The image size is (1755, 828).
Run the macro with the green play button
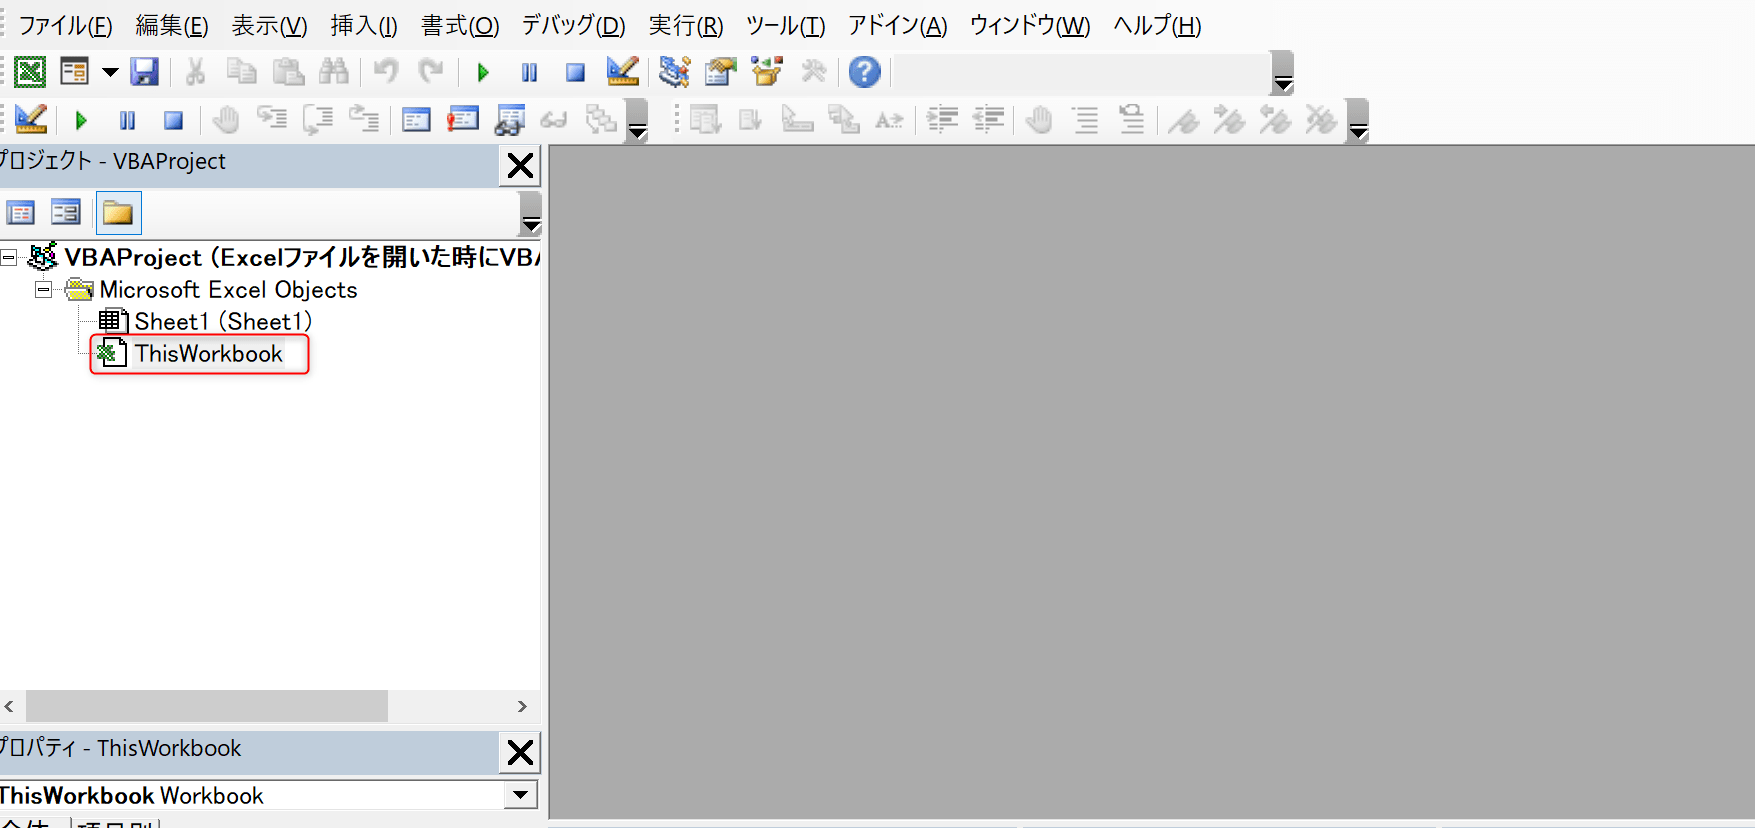[483, 72]
